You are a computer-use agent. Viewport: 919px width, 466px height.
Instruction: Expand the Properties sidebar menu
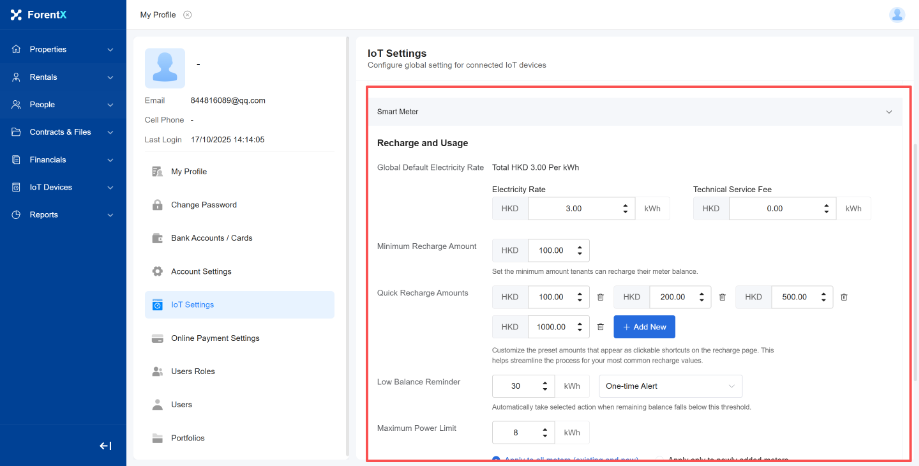click(62, 49)
